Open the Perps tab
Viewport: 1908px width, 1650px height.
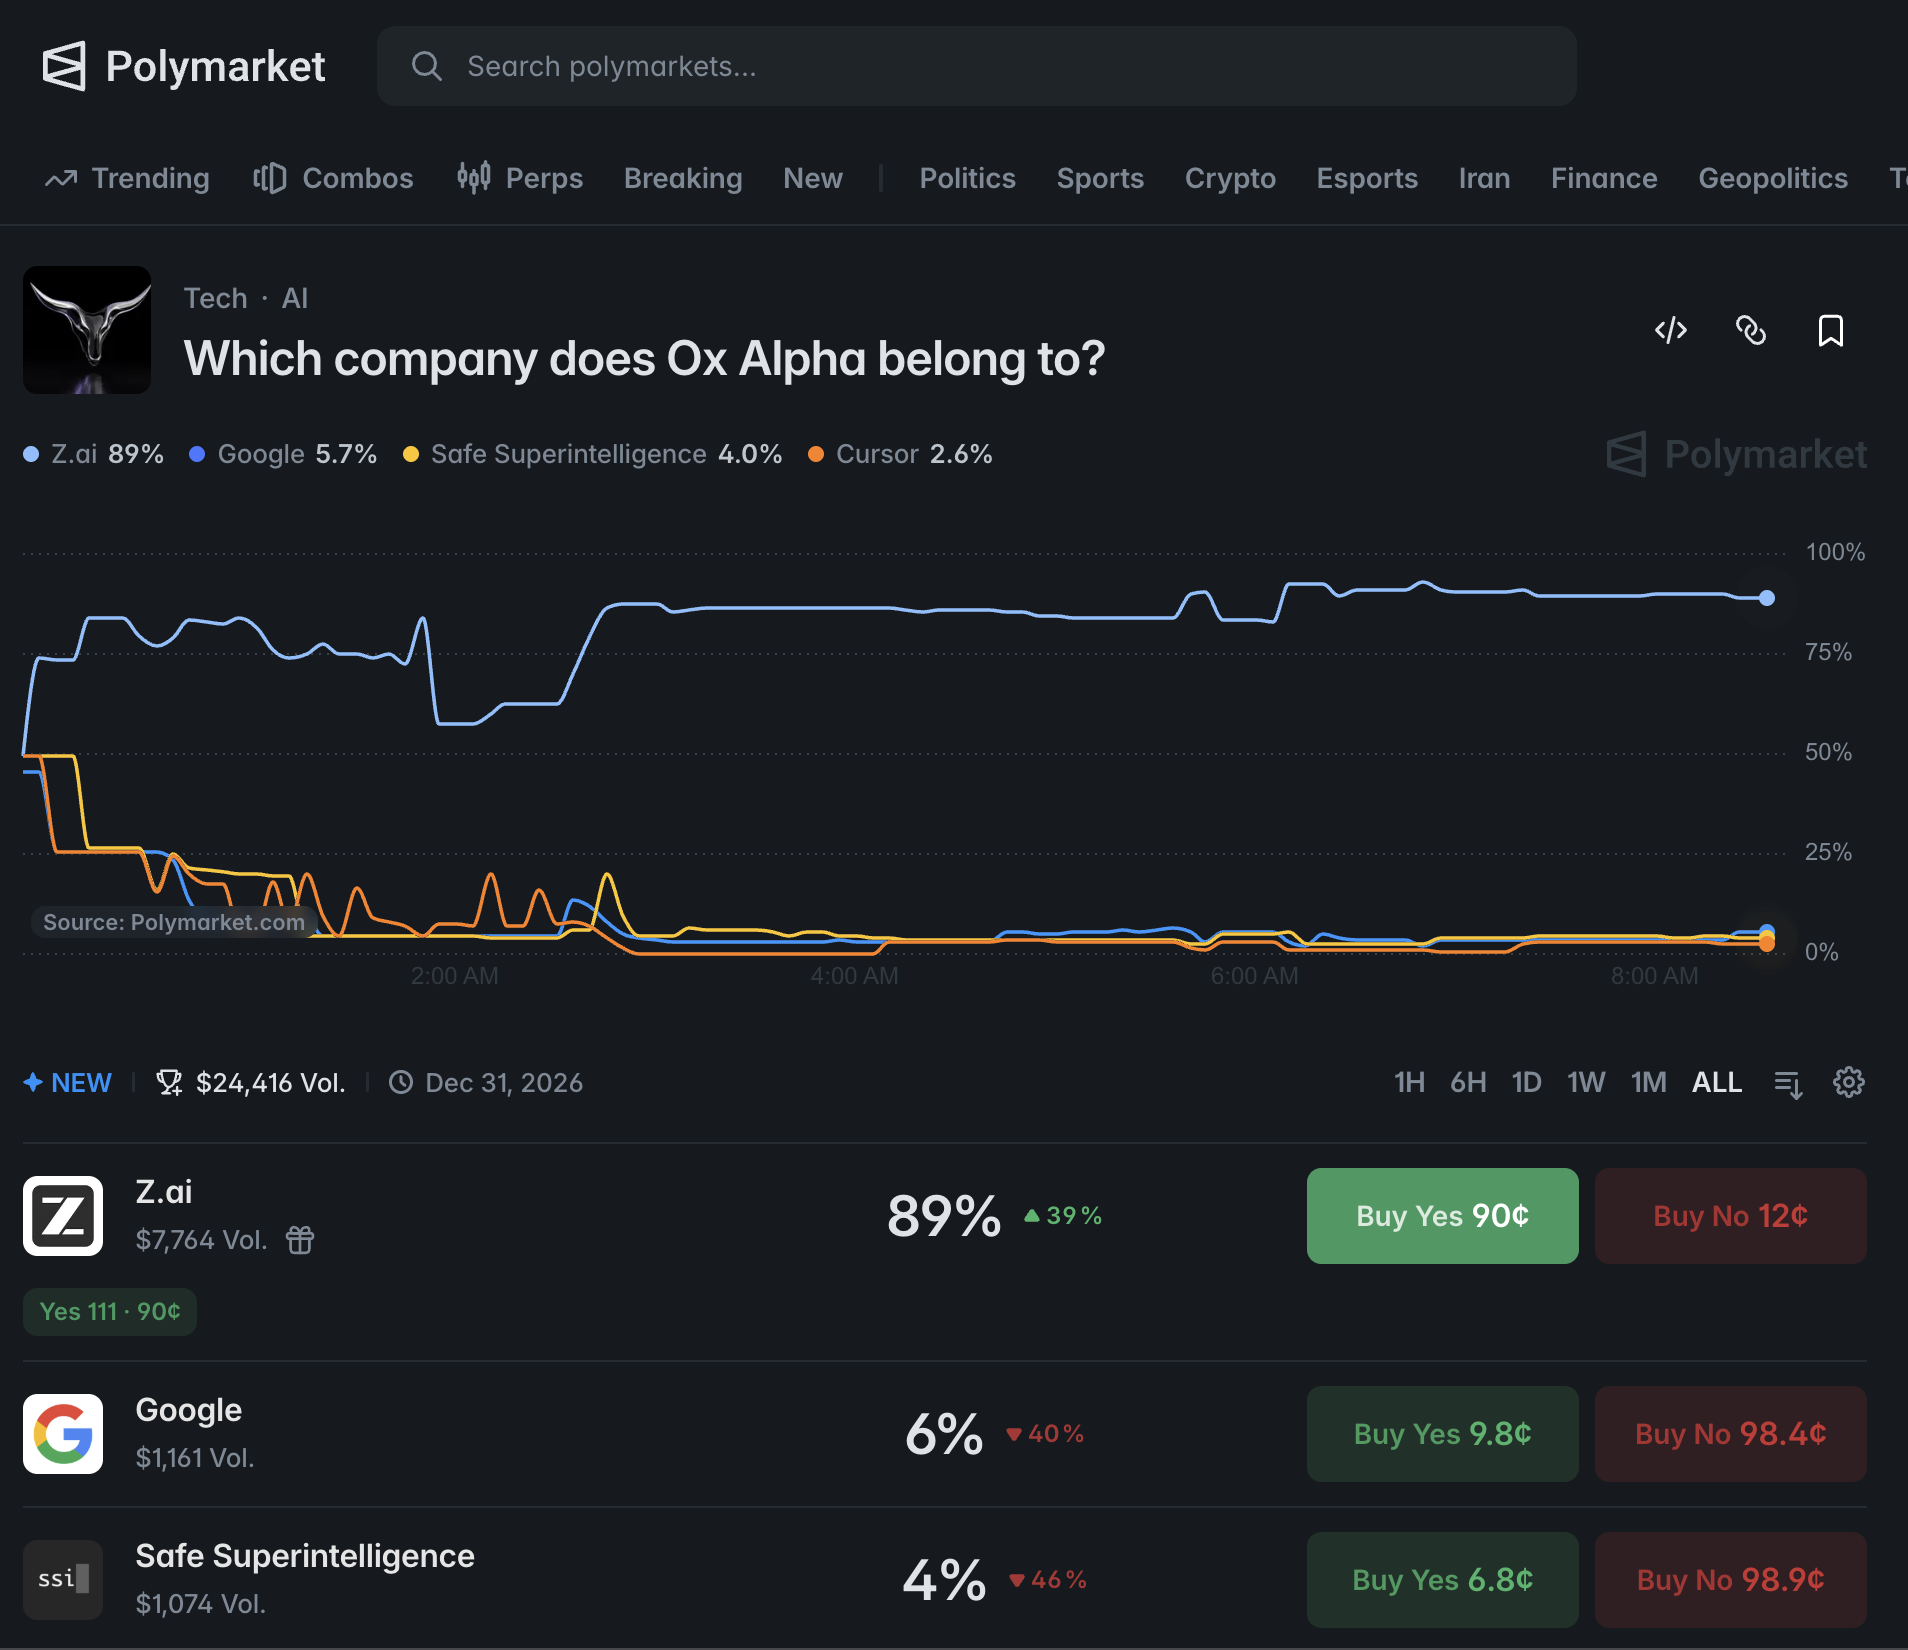click(520, 178)
